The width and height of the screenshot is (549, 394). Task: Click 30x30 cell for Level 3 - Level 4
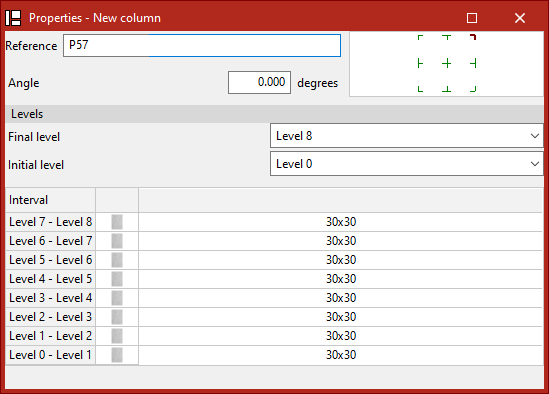341,298
